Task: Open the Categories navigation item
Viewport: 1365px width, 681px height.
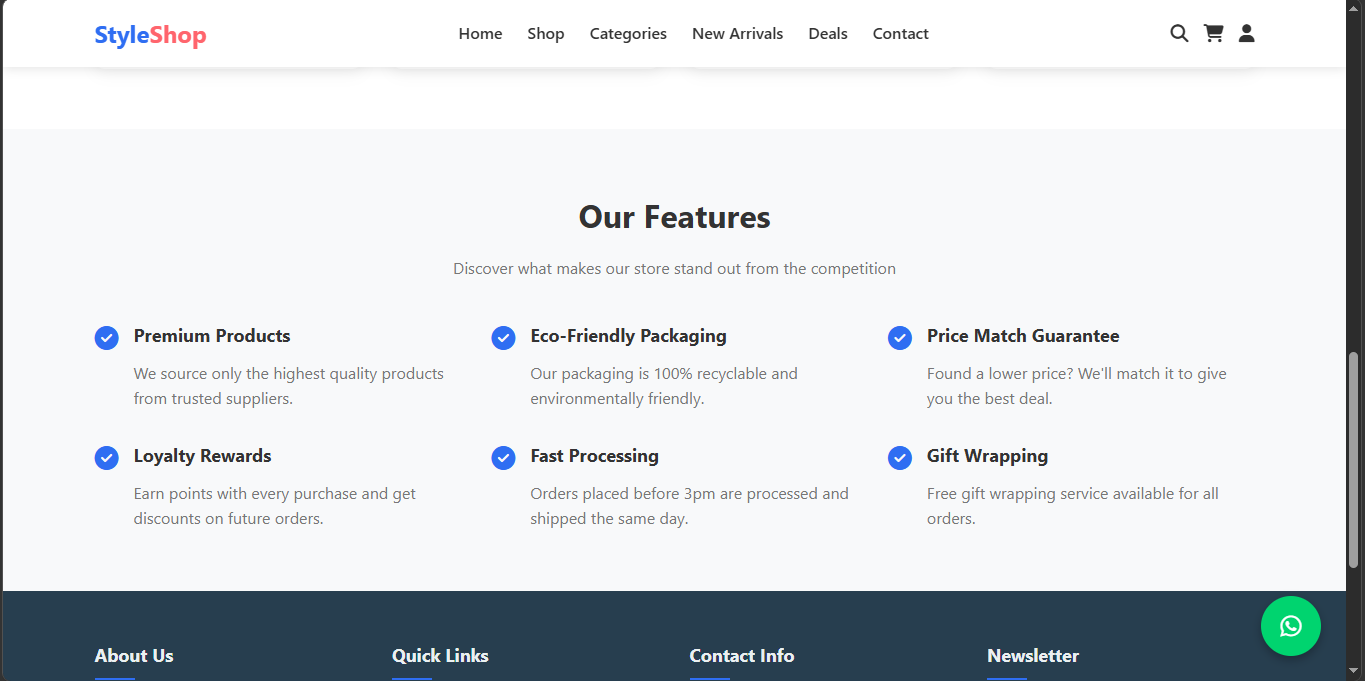Action: point(628,34)
